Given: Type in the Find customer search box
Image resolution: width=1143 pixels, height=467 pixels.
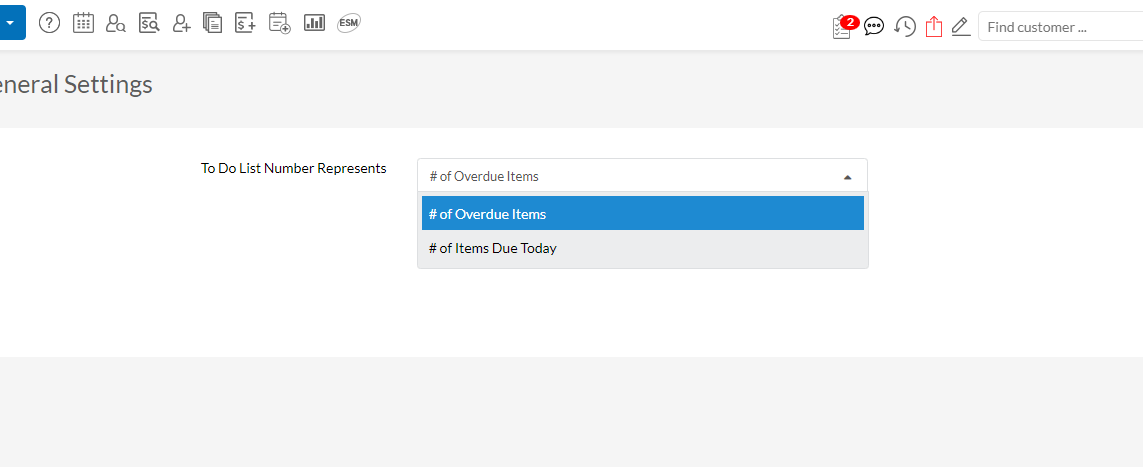Looking at the screenshot, I should point(1060,27).
